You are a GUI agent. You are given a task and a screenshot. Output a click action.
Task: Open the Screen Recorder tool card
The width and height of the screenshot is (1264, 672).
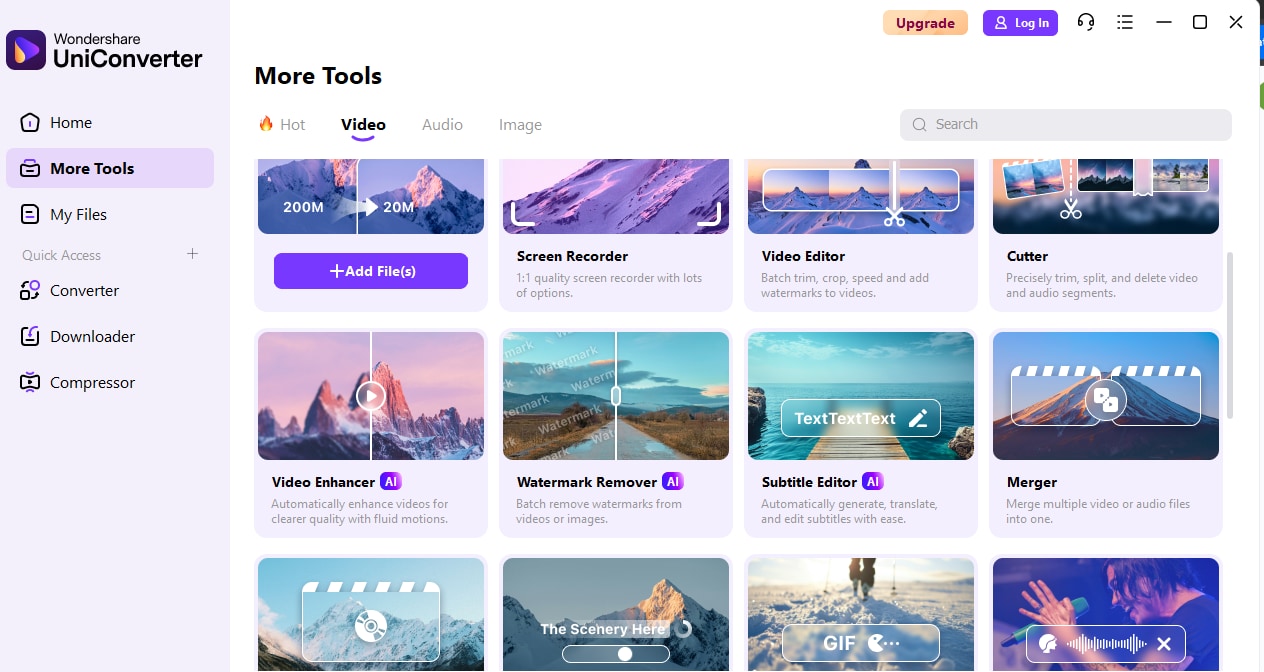(616, 235)
